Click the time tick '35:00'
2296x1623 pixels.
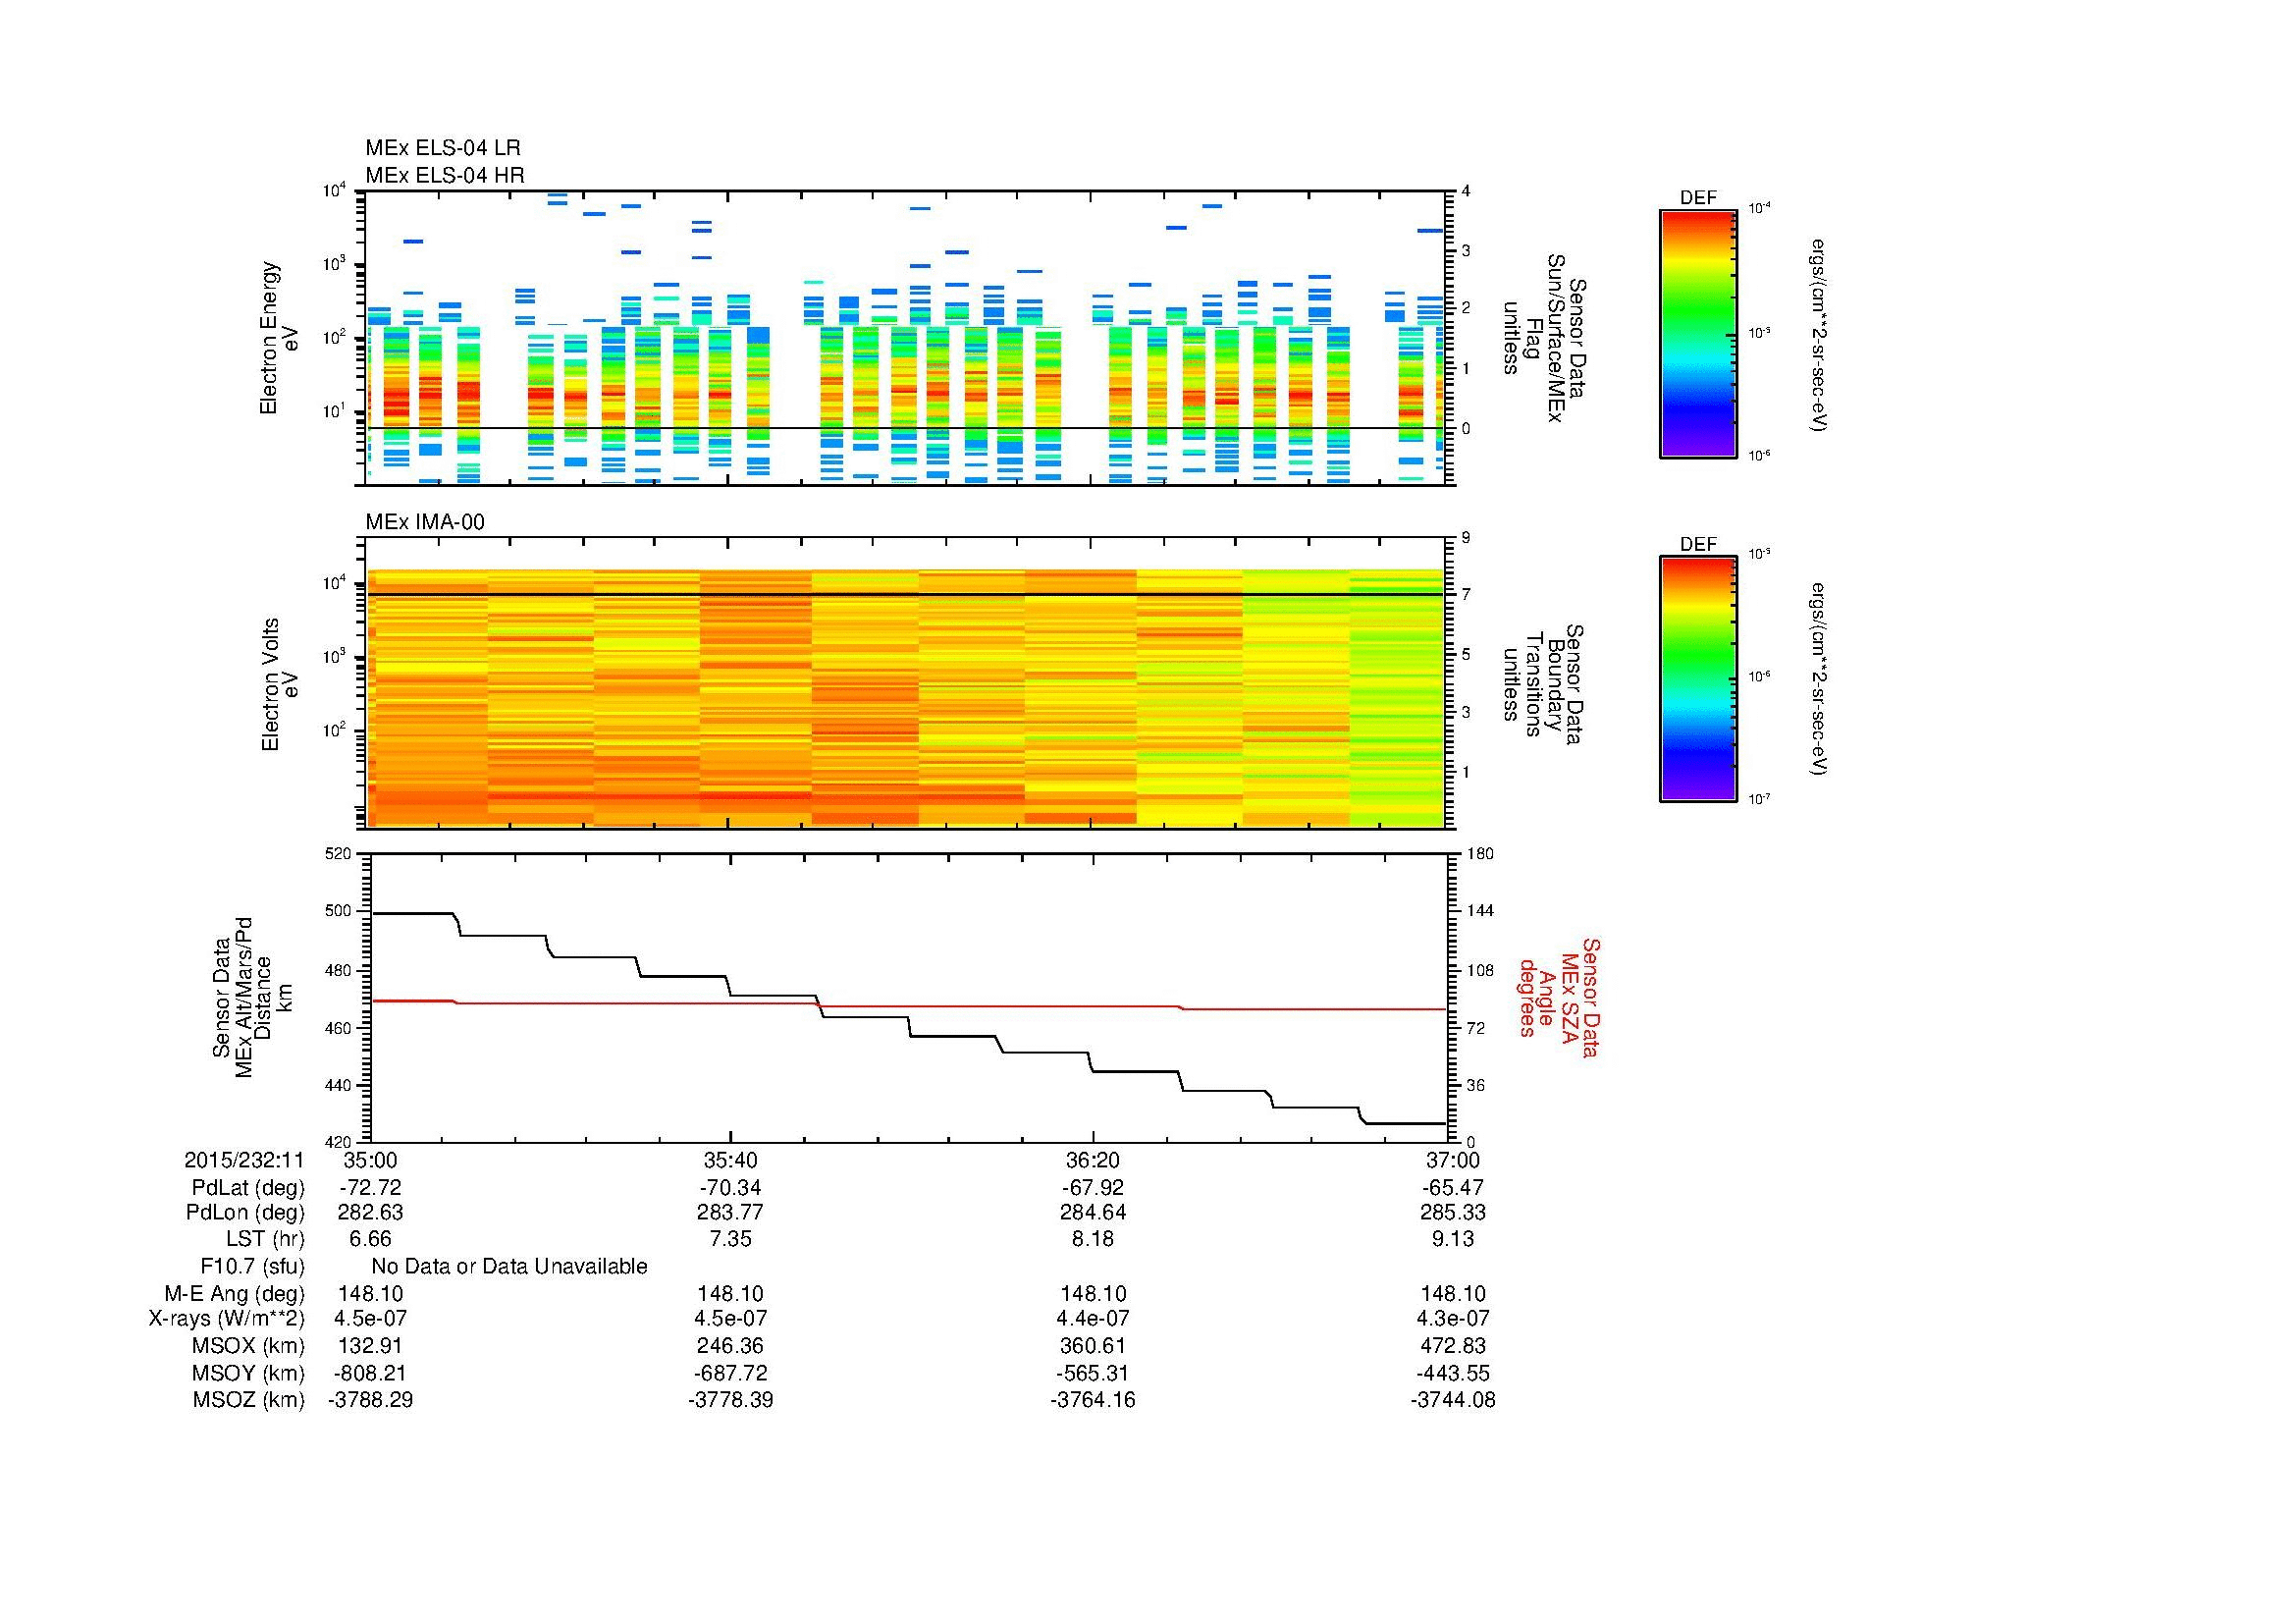[370, 1160]
